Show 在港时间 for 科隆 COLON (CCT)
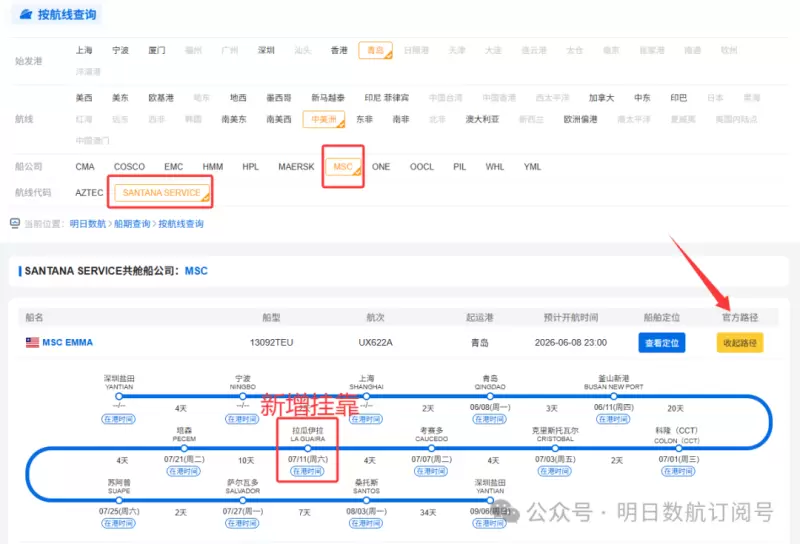The height and width of the screenshot is (544, 800). point(678,471)
